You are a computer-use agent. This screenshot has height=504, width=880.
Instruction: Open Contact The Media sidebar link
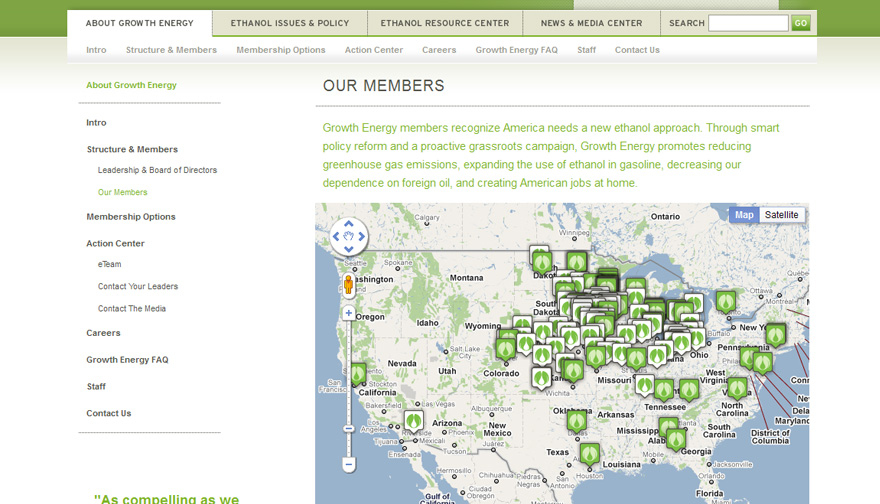point(132,309)
